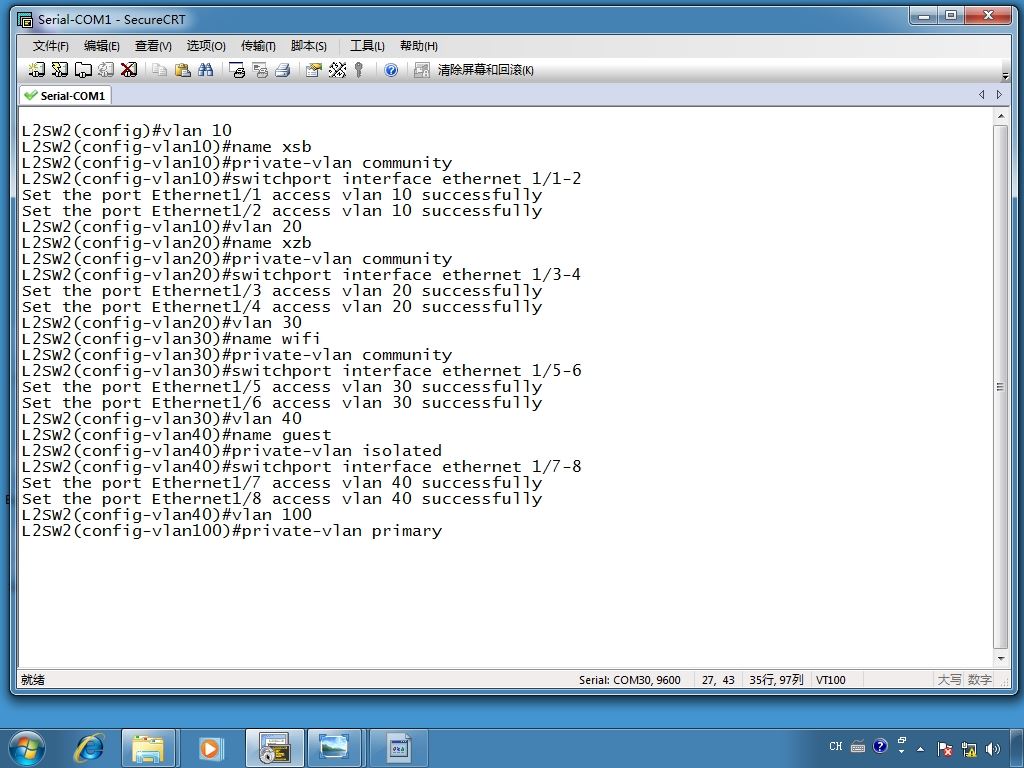Click the Paste clipboard icon

[x=183, y=69]
